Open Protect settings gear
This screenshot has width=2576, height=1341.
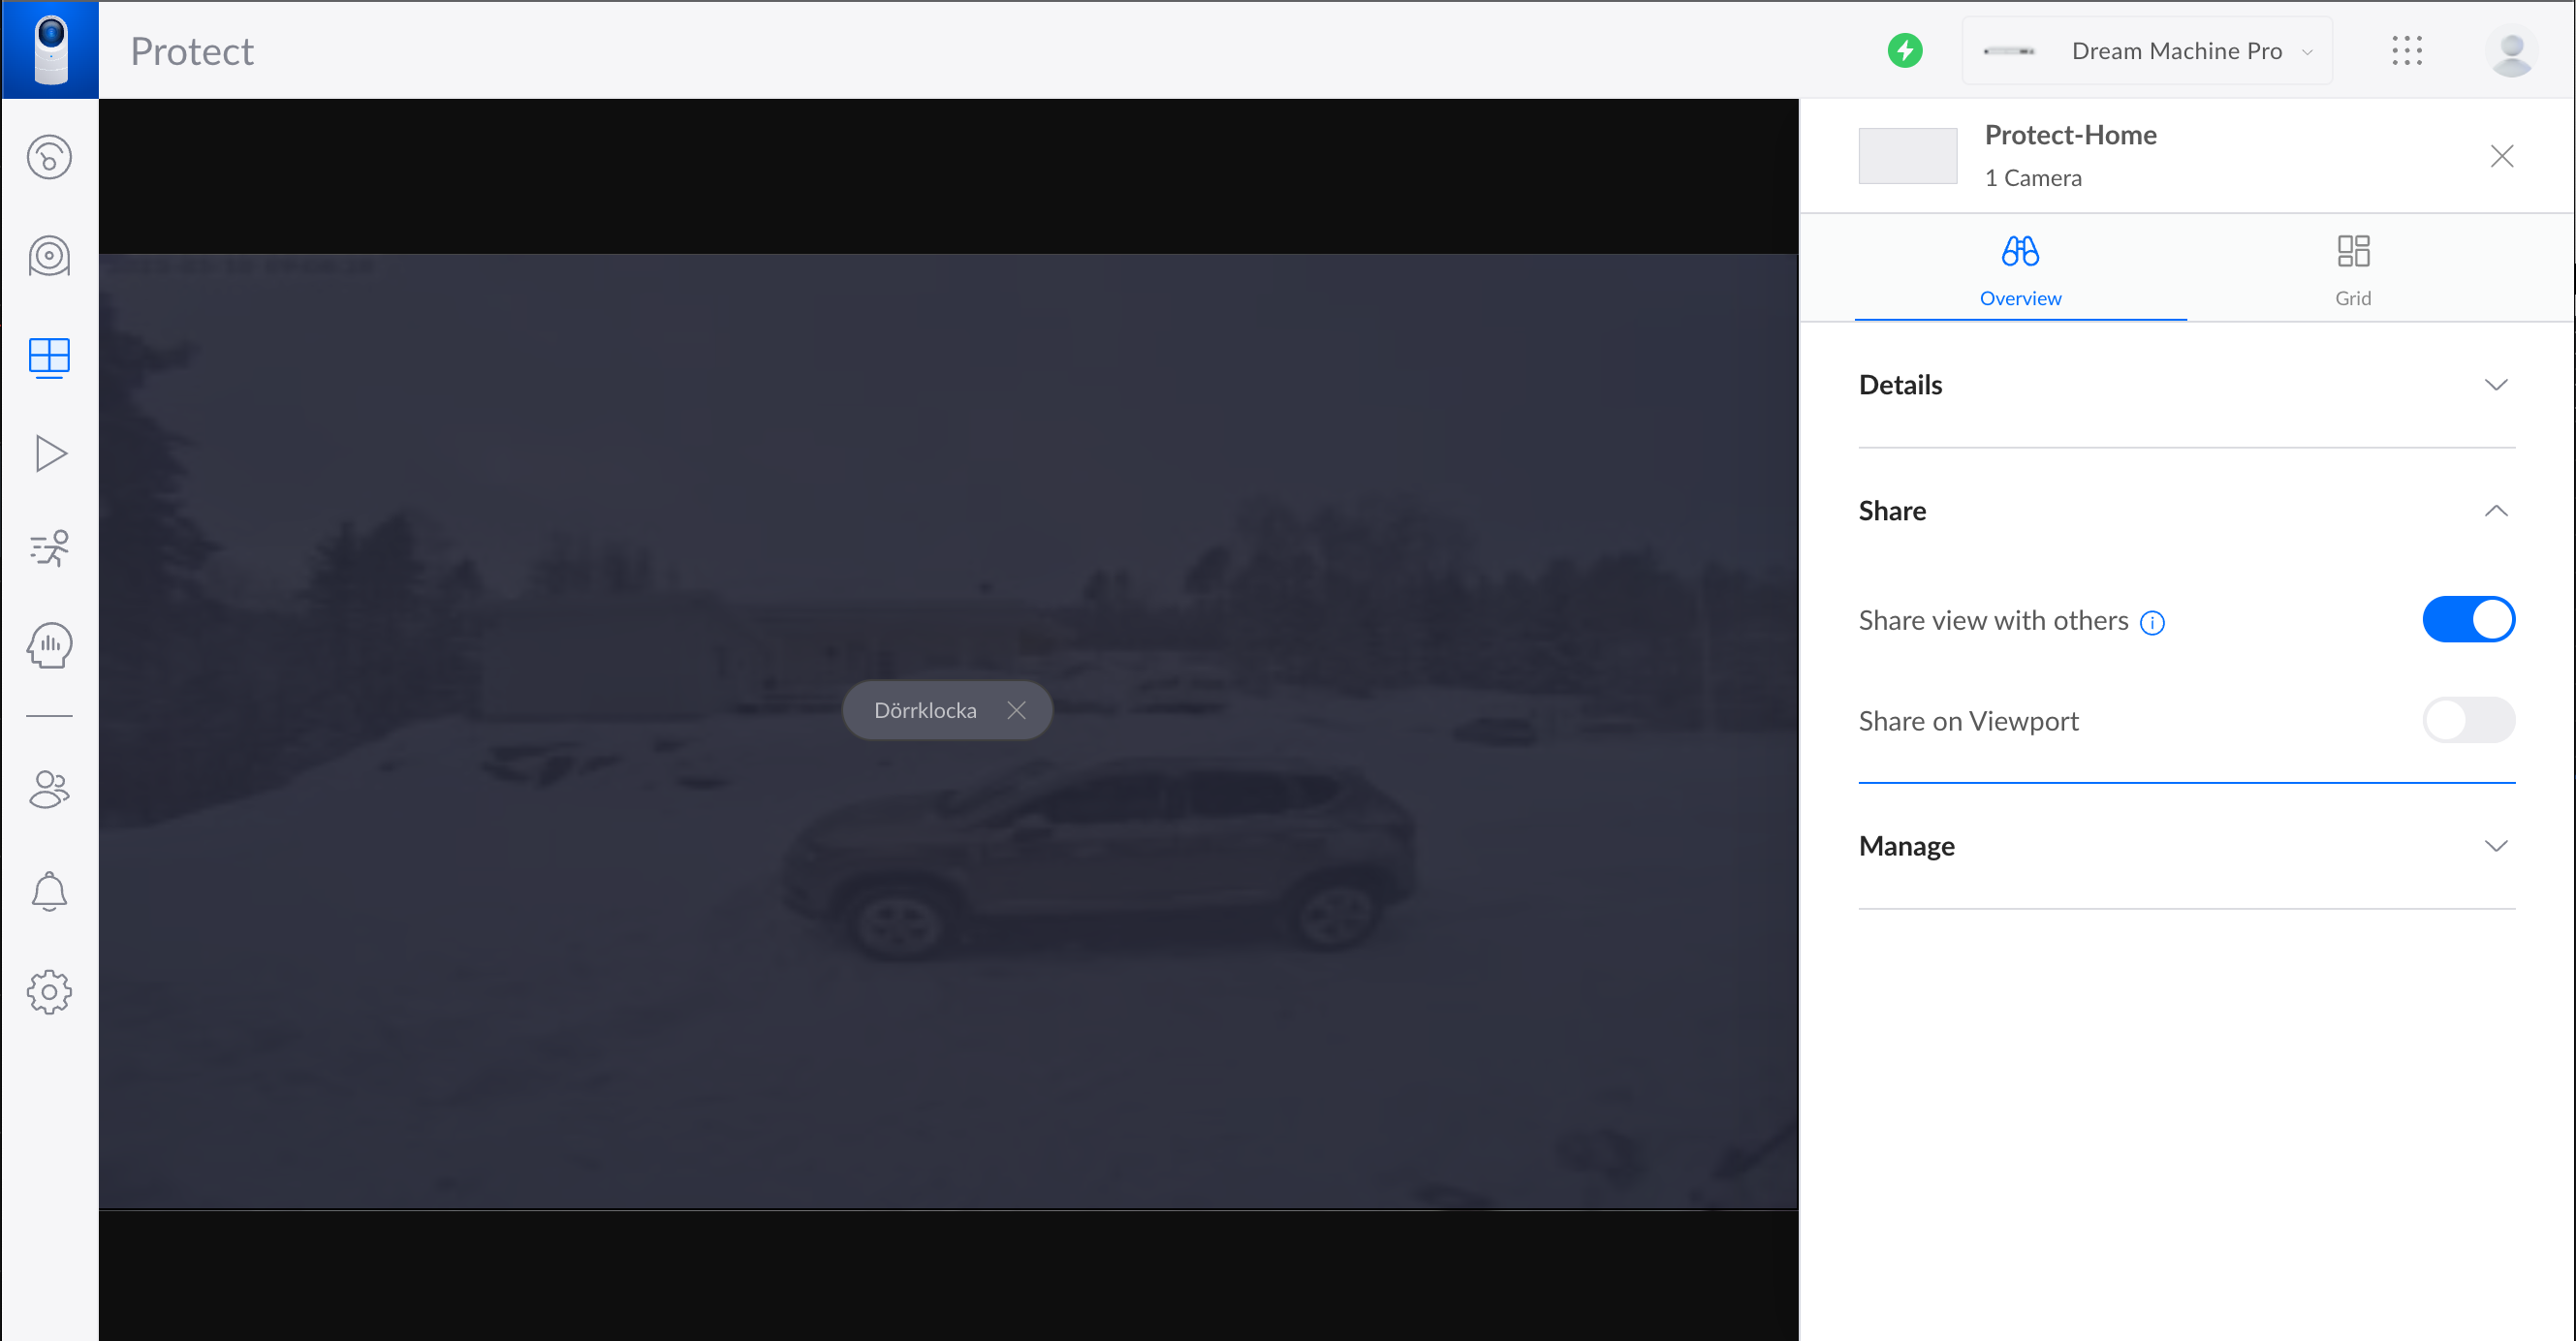49,992
